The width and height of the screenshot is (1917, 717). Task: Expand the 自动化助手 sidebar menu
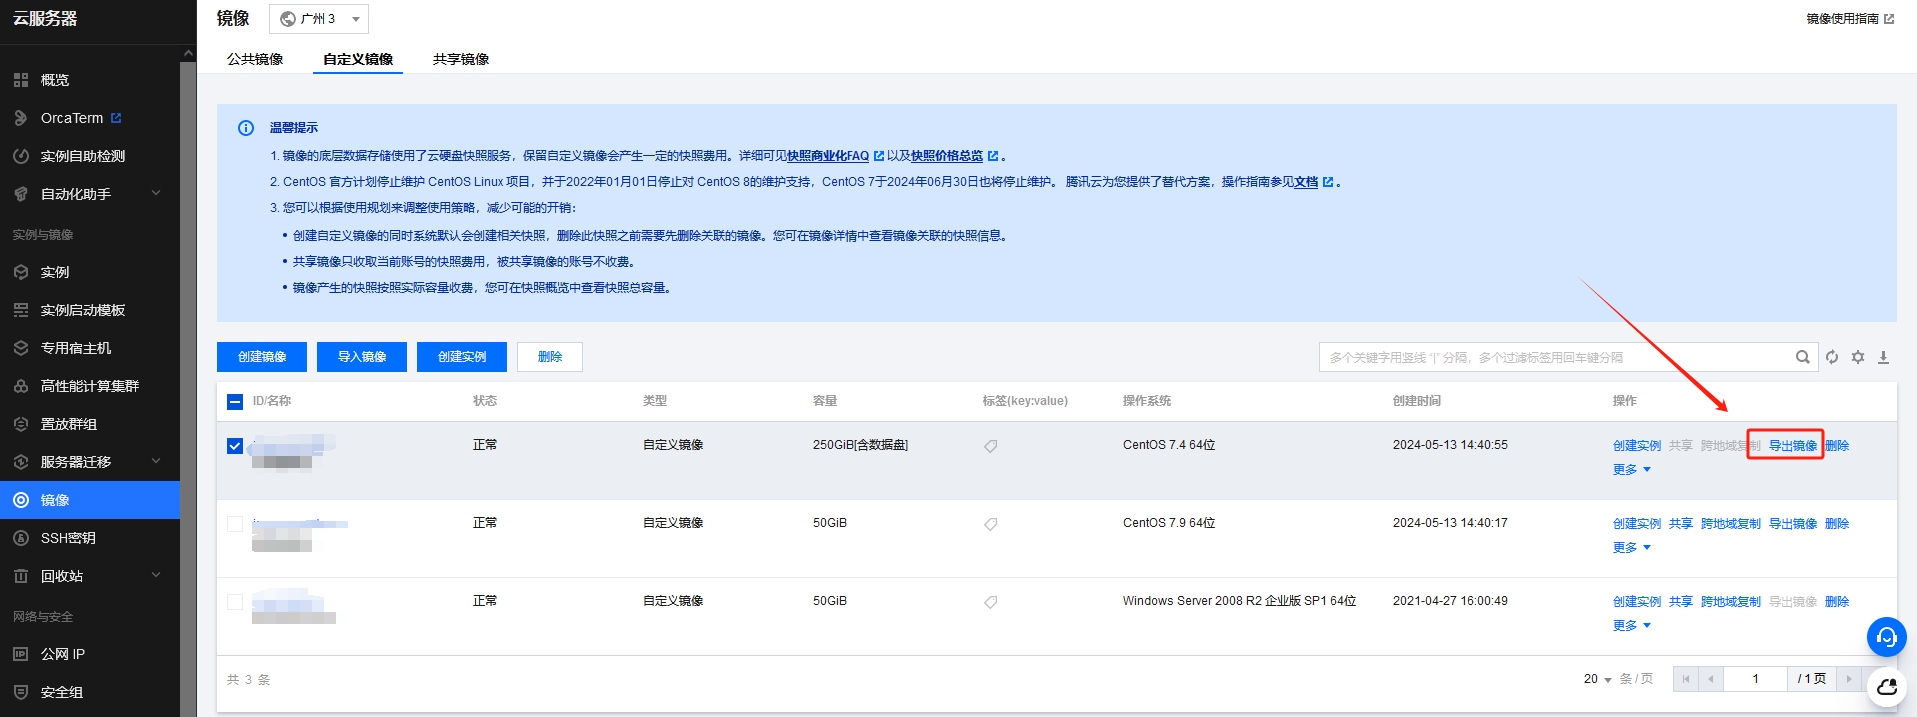(x=156, y=193)
